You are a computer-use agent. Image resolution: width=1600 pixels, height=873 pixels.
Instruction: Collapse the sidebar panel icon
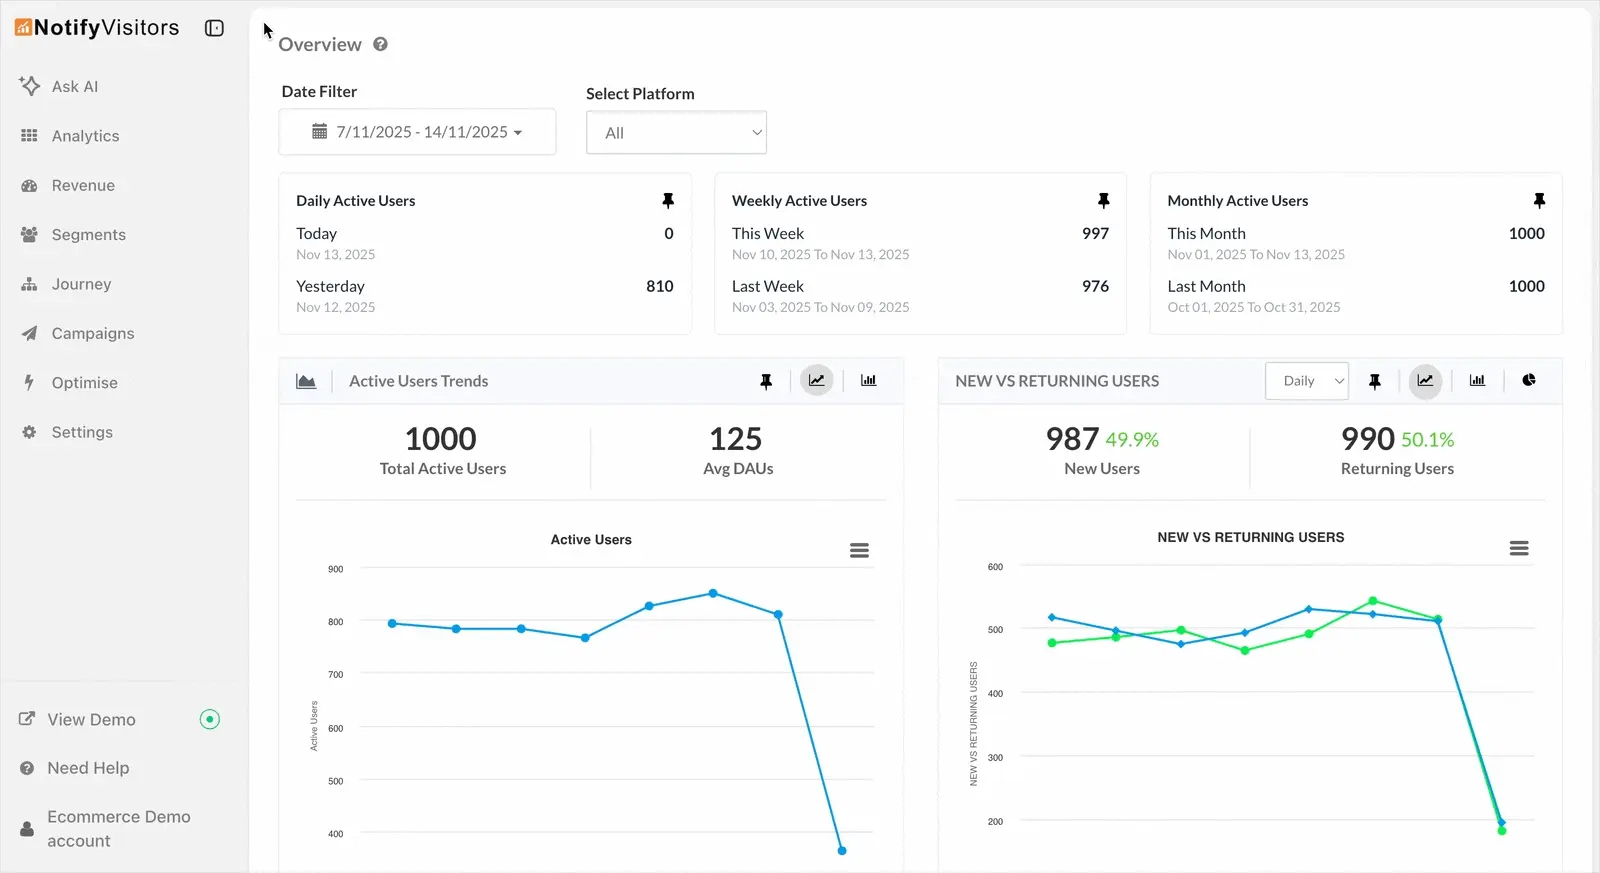tap(214, 28)
